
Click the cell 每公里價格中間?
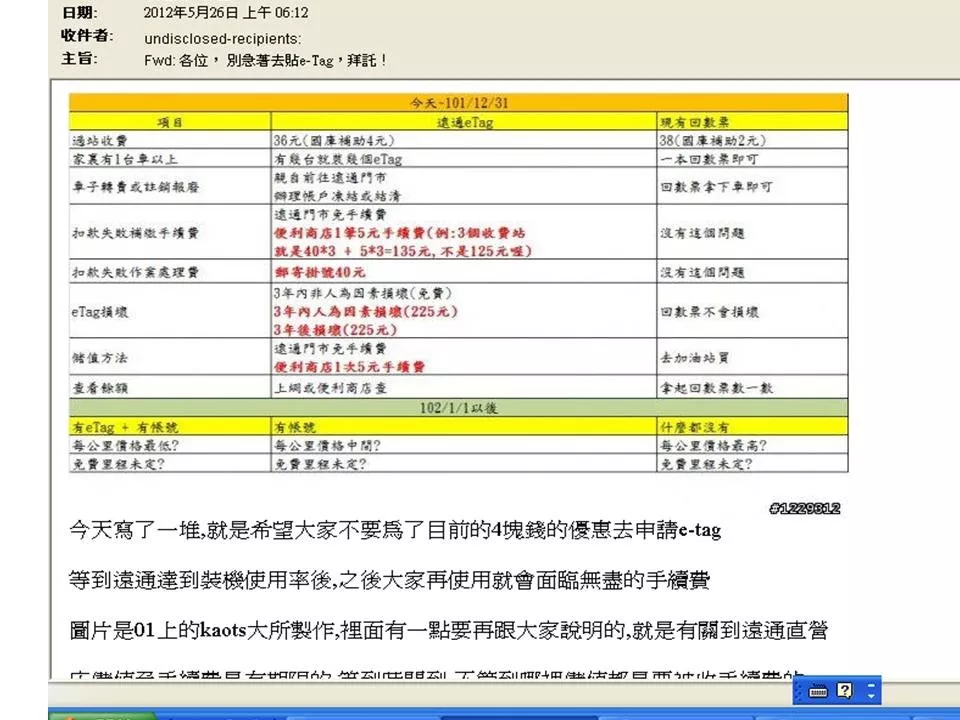click(x=328, y=445)
